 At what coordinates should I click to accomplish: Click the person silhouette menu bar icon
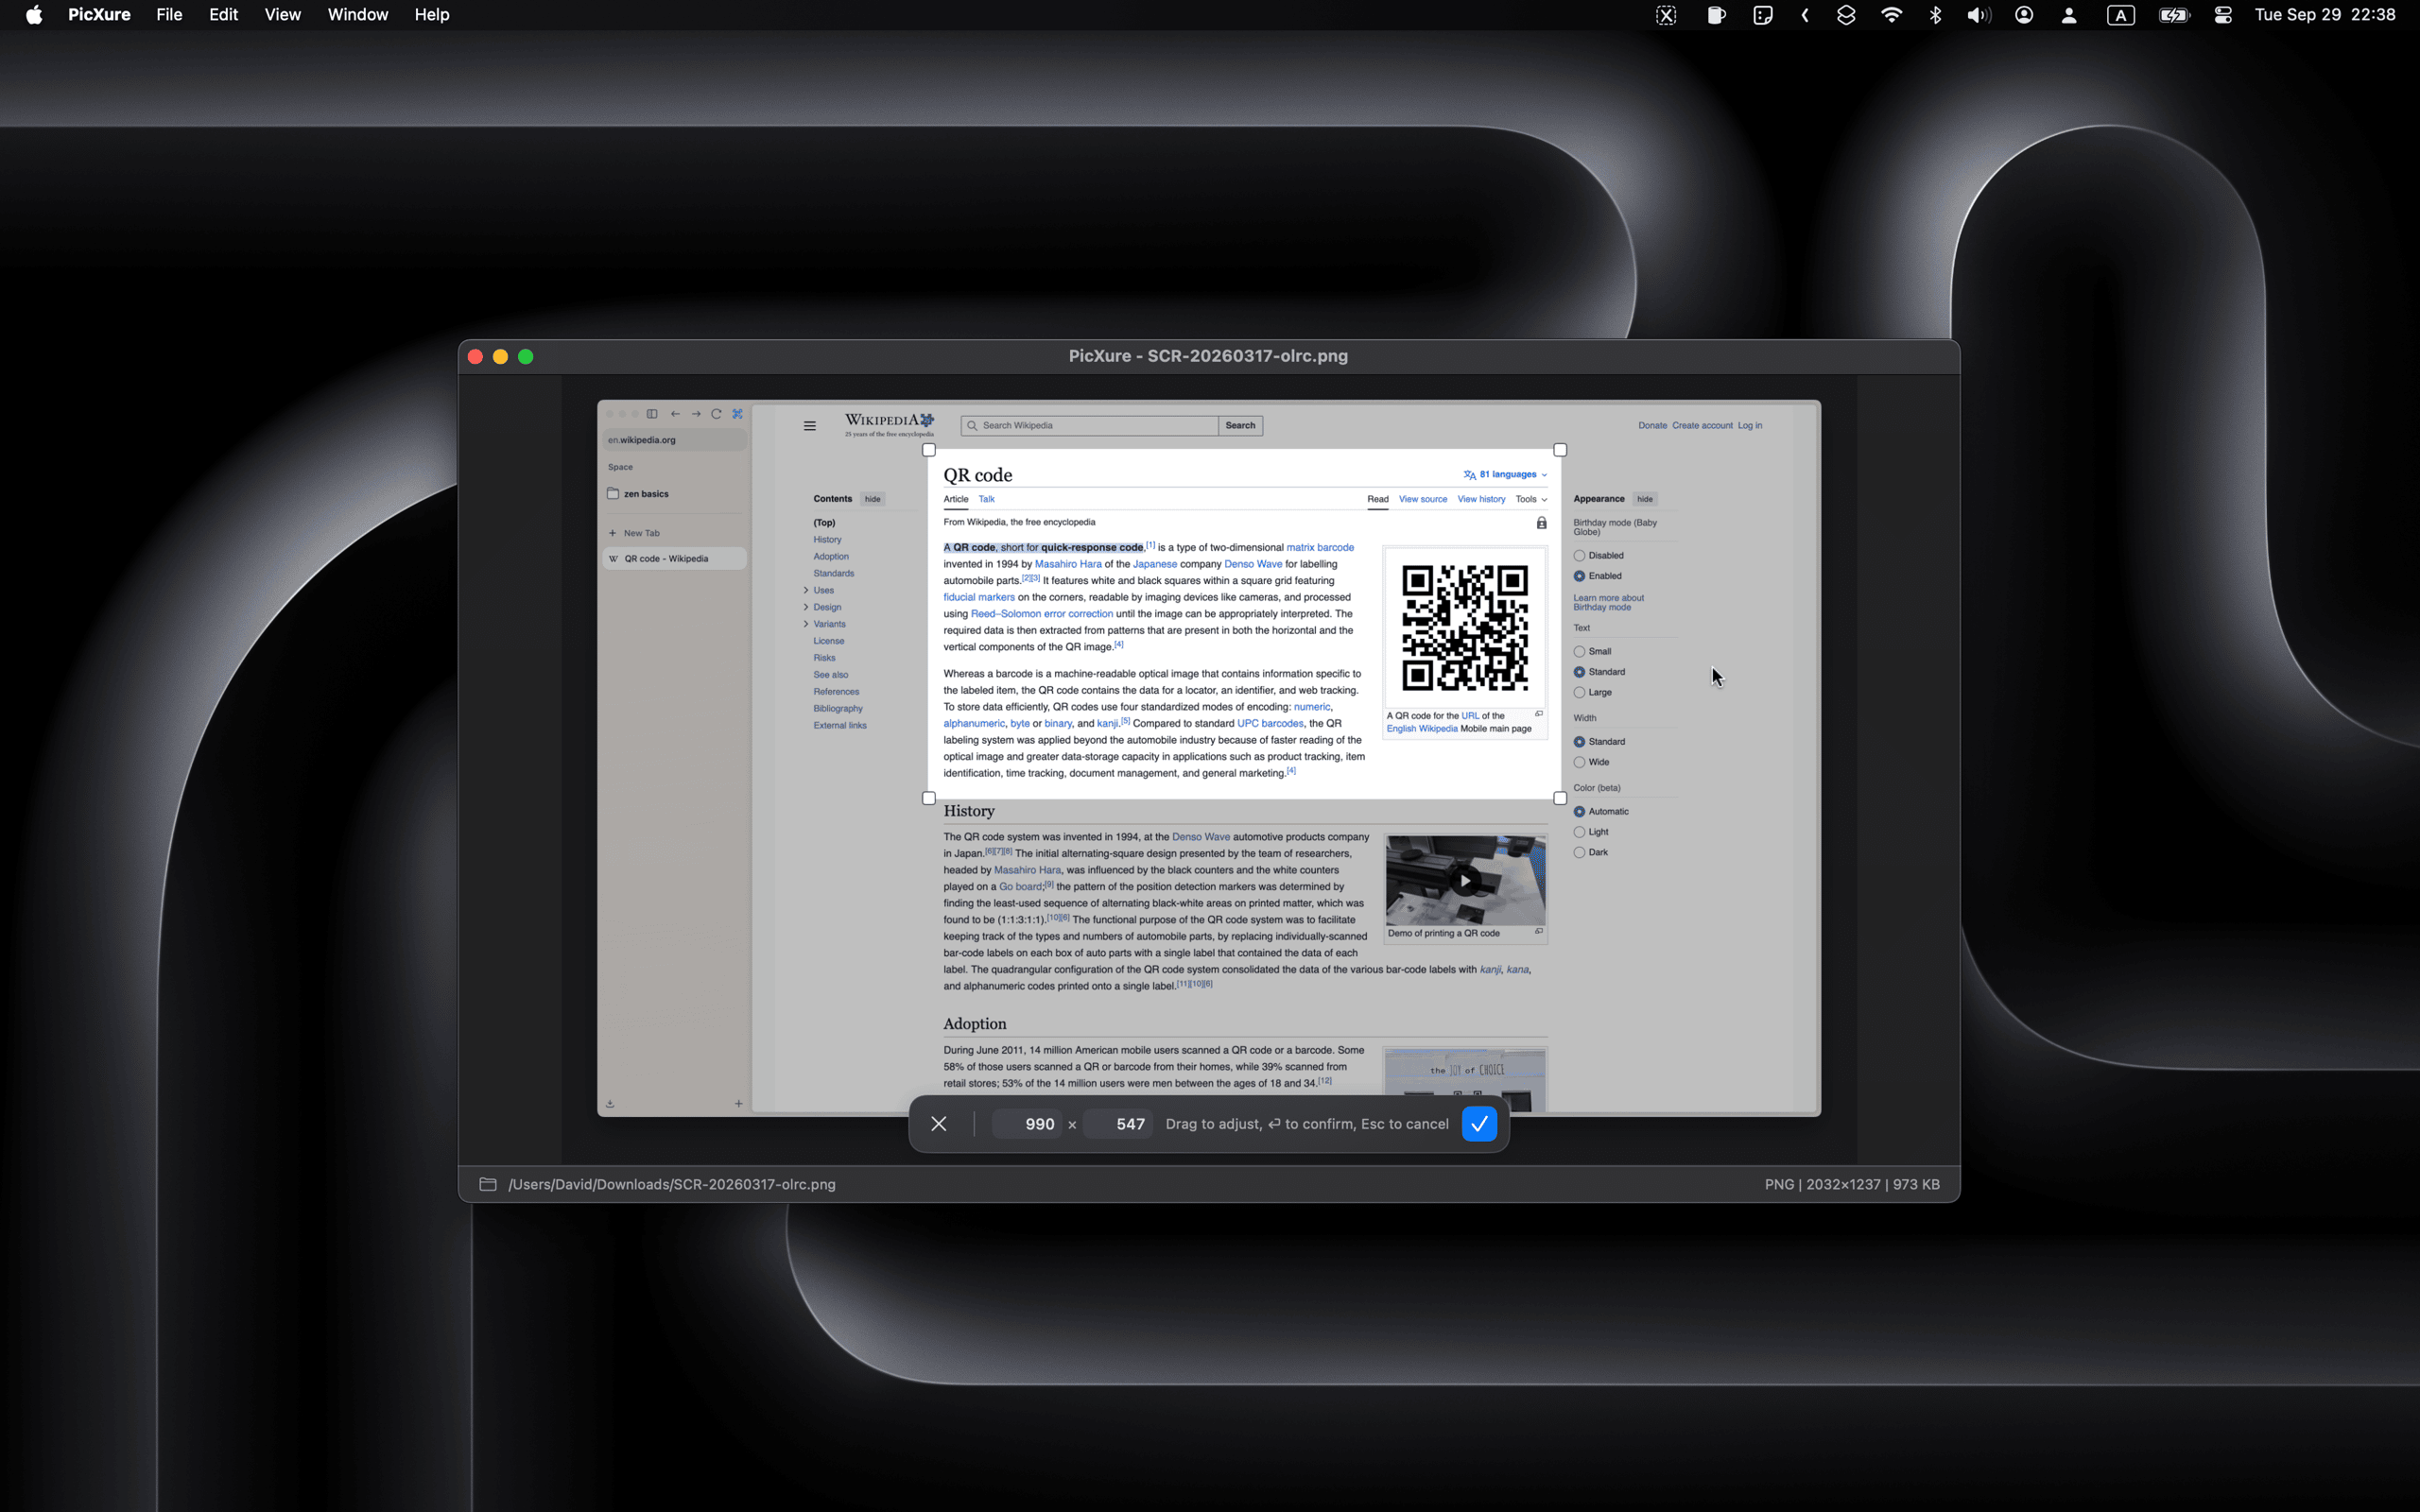pyautogui.click(x=2069, y=15)
